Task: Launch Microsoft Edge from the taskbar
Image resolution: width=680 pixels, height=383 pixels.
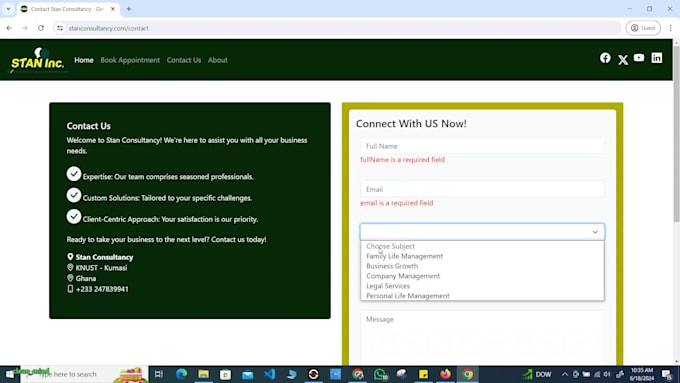Action: (181, 374)
